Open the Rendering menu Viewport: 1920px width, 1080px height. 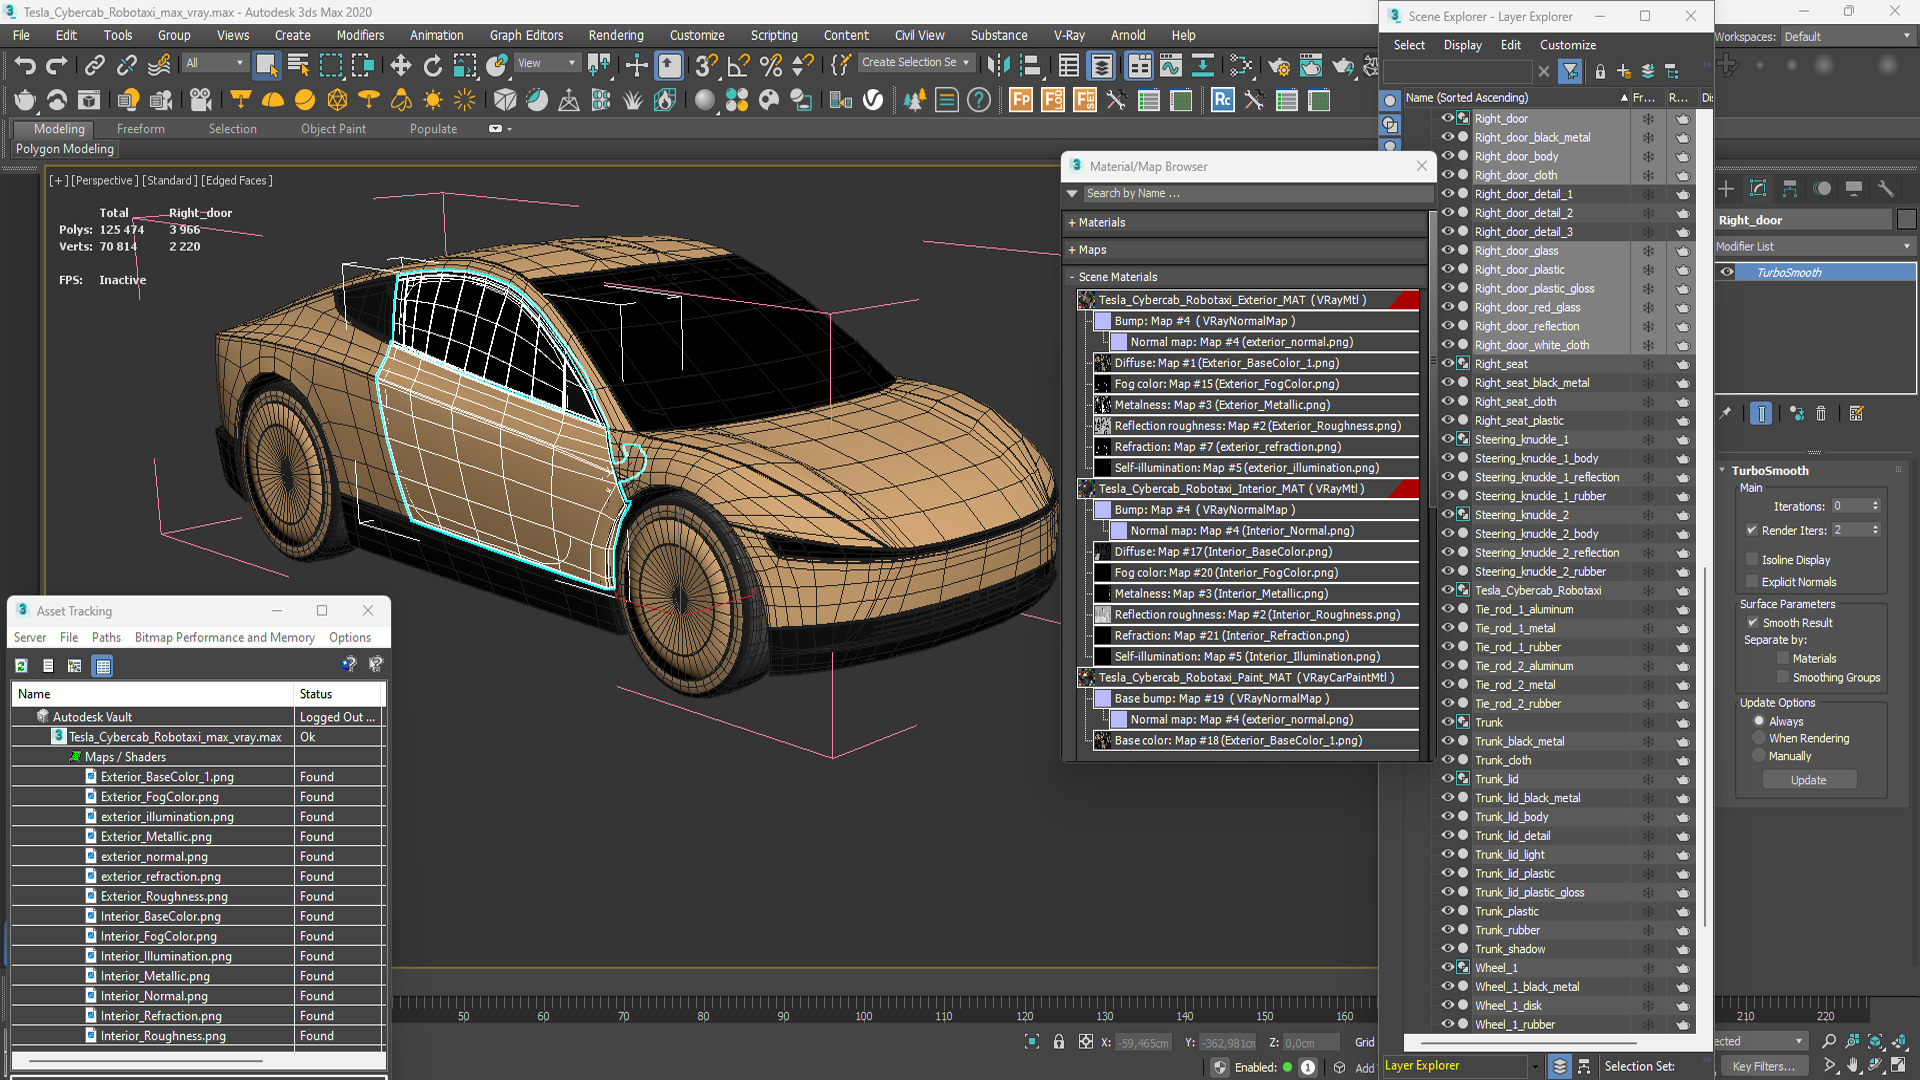[615, 35]
